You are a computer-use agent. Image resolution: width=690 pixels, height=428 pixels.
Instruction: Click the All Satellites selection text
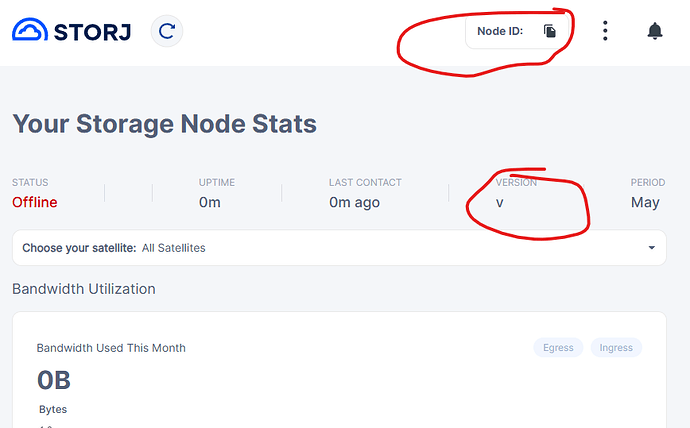coord(173,248)
